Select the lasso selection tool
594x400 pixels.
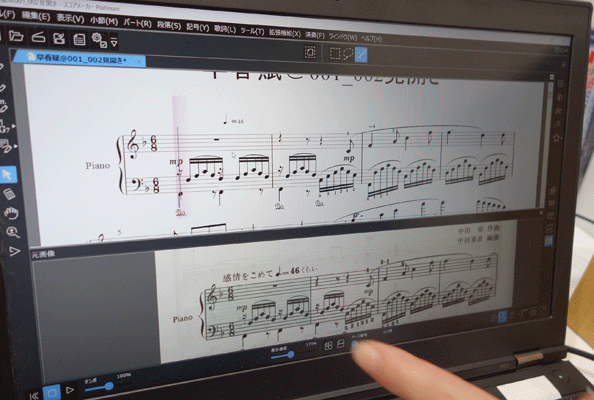click(348, 54)
